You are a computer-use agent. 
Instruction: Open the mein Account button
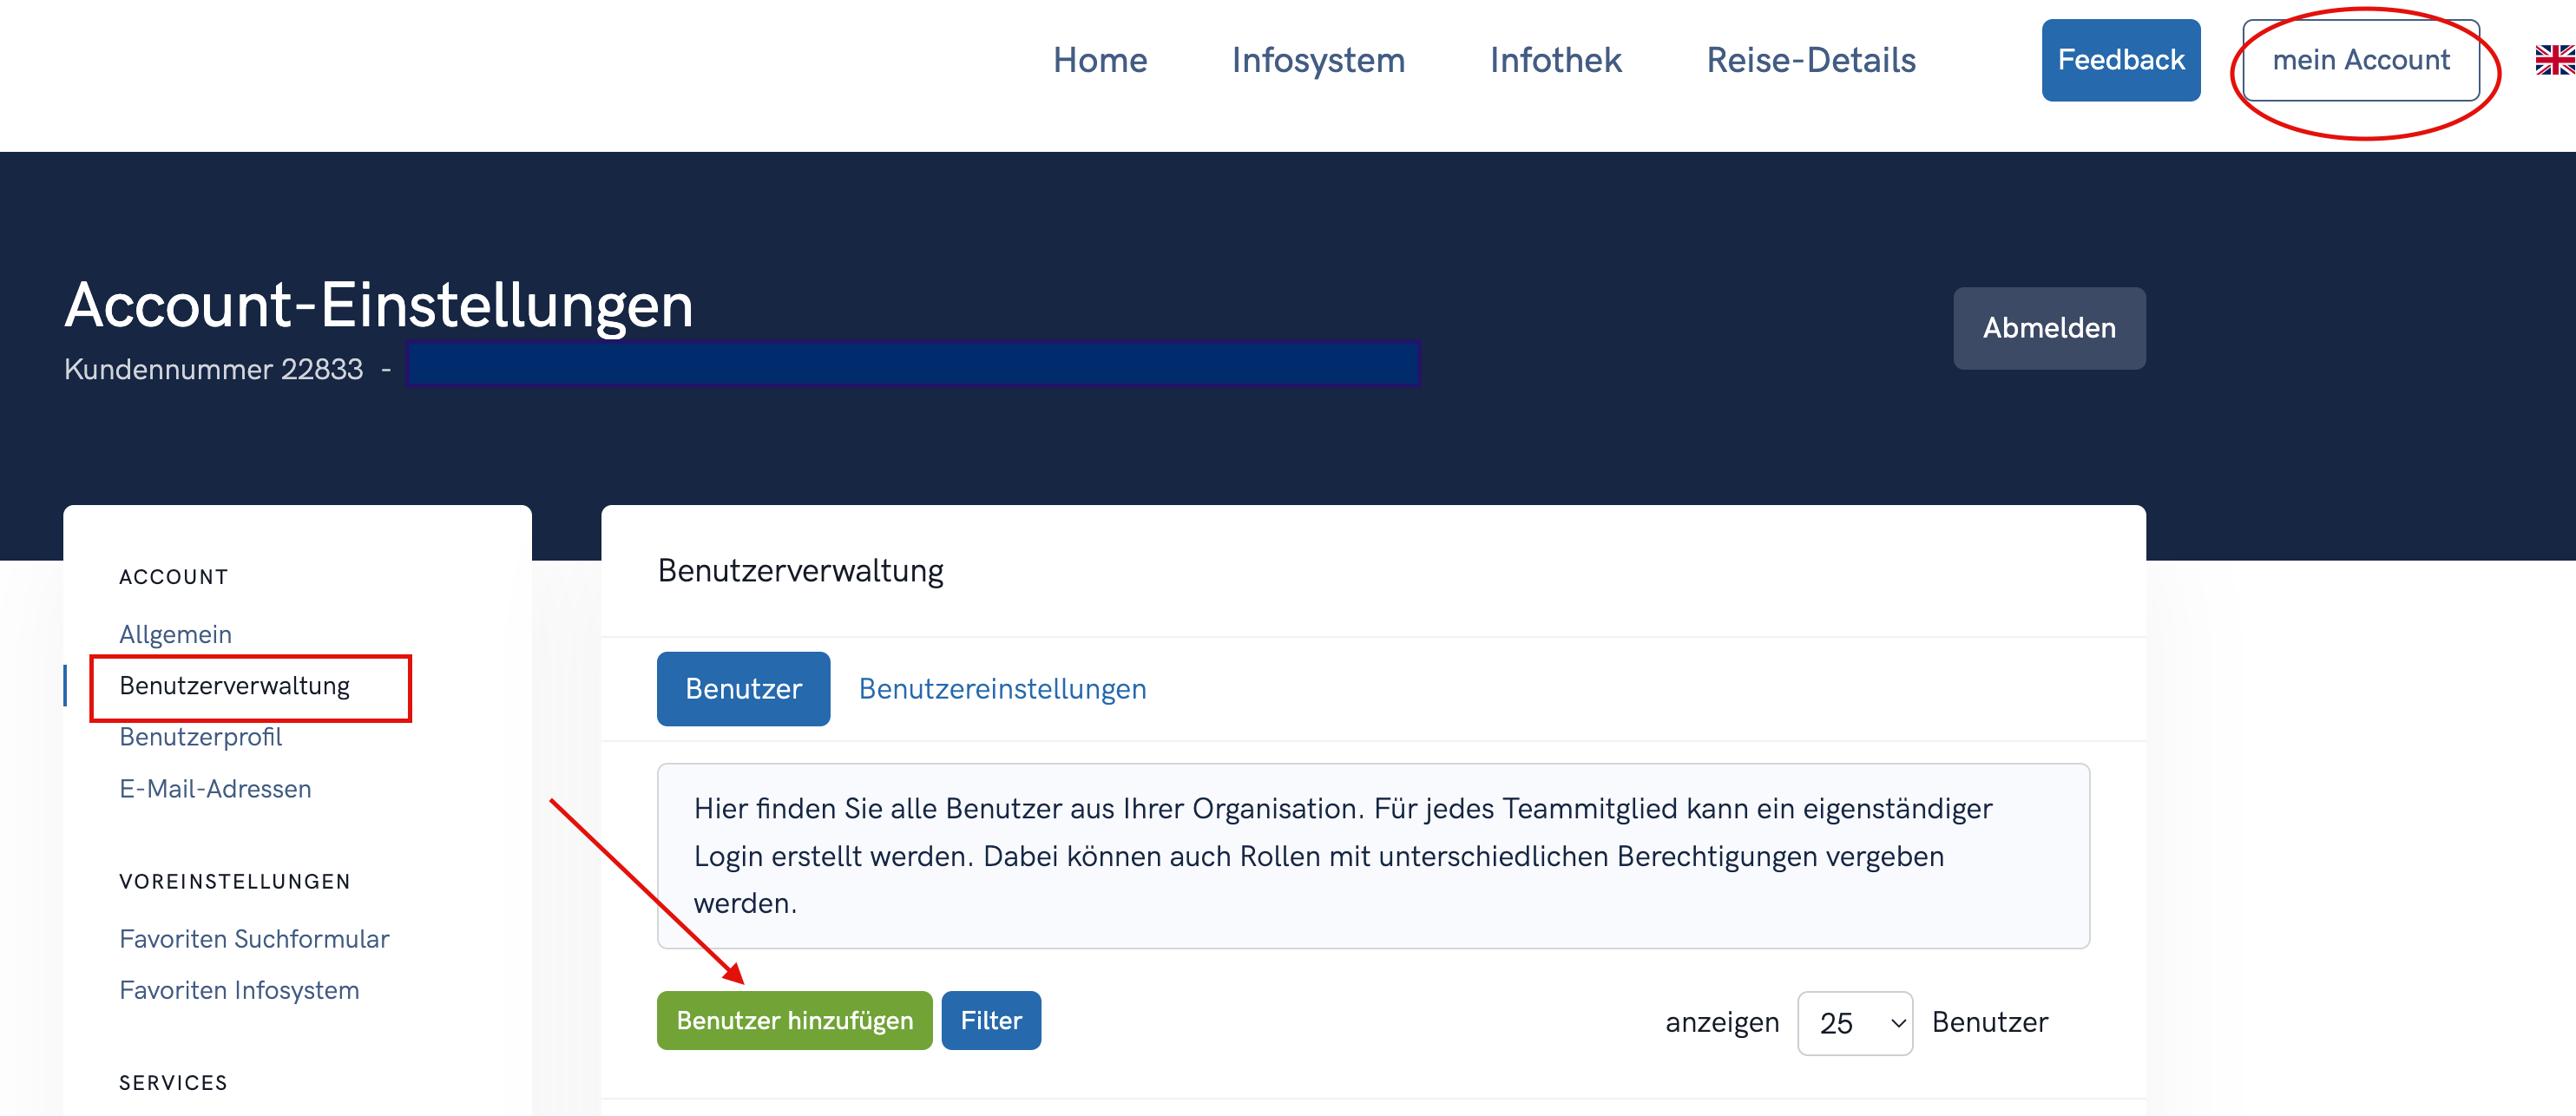coord(2361,60)
